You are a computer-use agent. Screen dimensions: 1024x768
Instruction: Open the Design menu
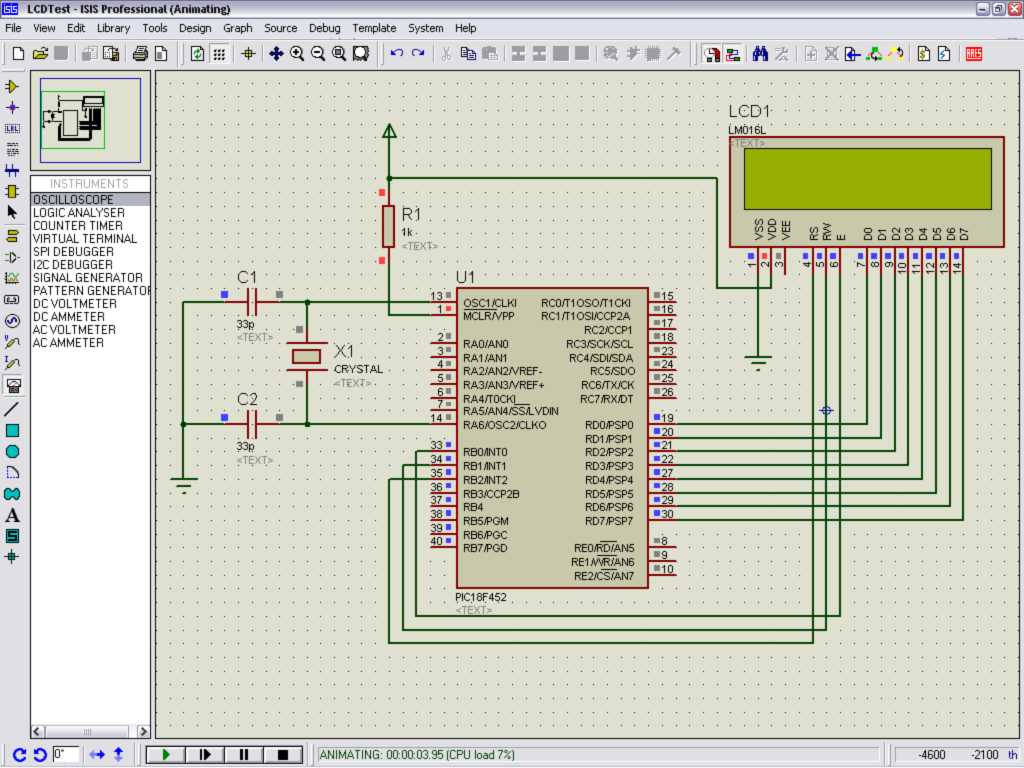(195, 28)
